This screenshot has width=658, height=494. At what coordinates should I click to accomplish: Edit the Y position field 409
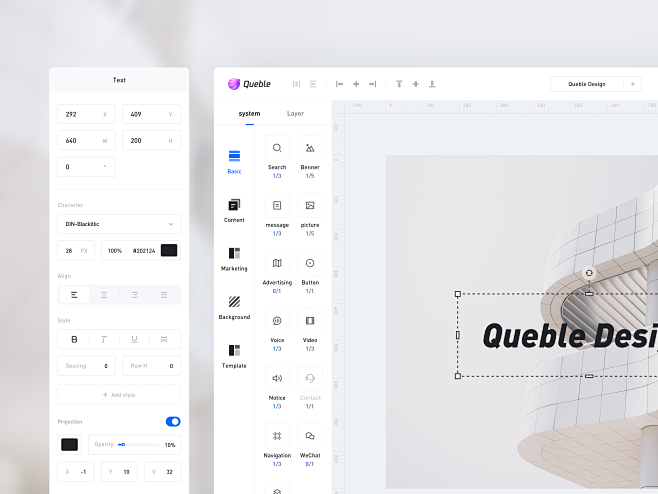(x=151, y=114)
